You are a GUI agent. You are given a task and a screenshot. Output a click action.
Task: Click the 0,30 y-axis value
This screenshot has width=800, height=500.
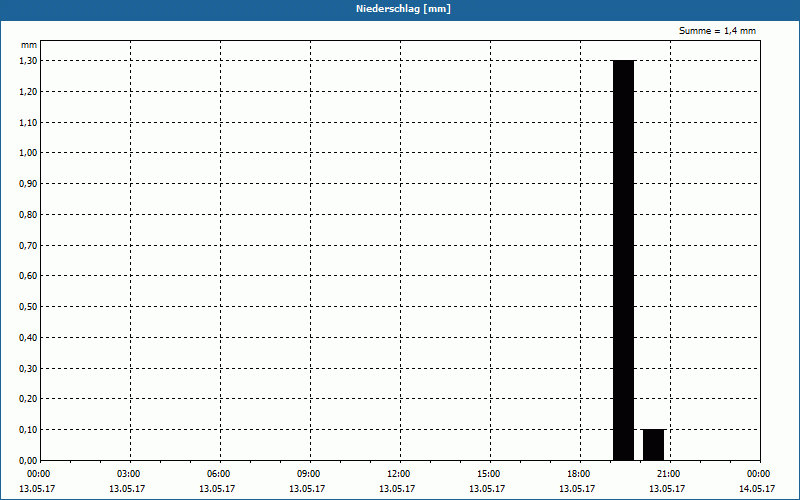[x=28, y=368]
